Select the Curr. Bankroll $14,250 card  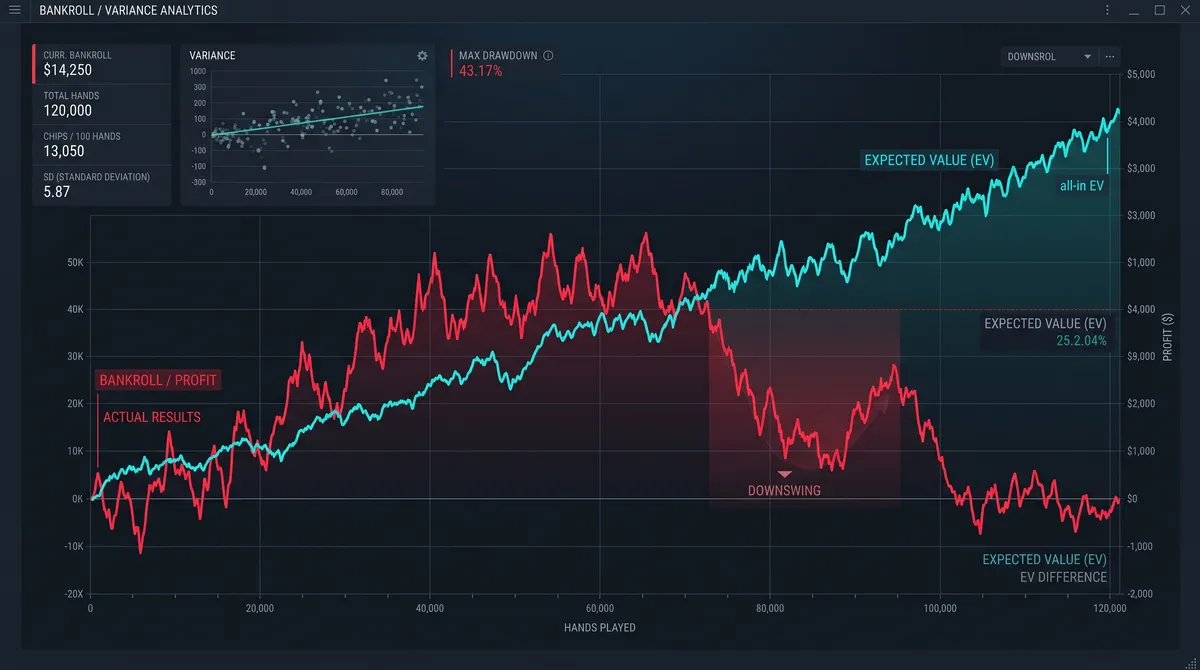pos(102,64)
